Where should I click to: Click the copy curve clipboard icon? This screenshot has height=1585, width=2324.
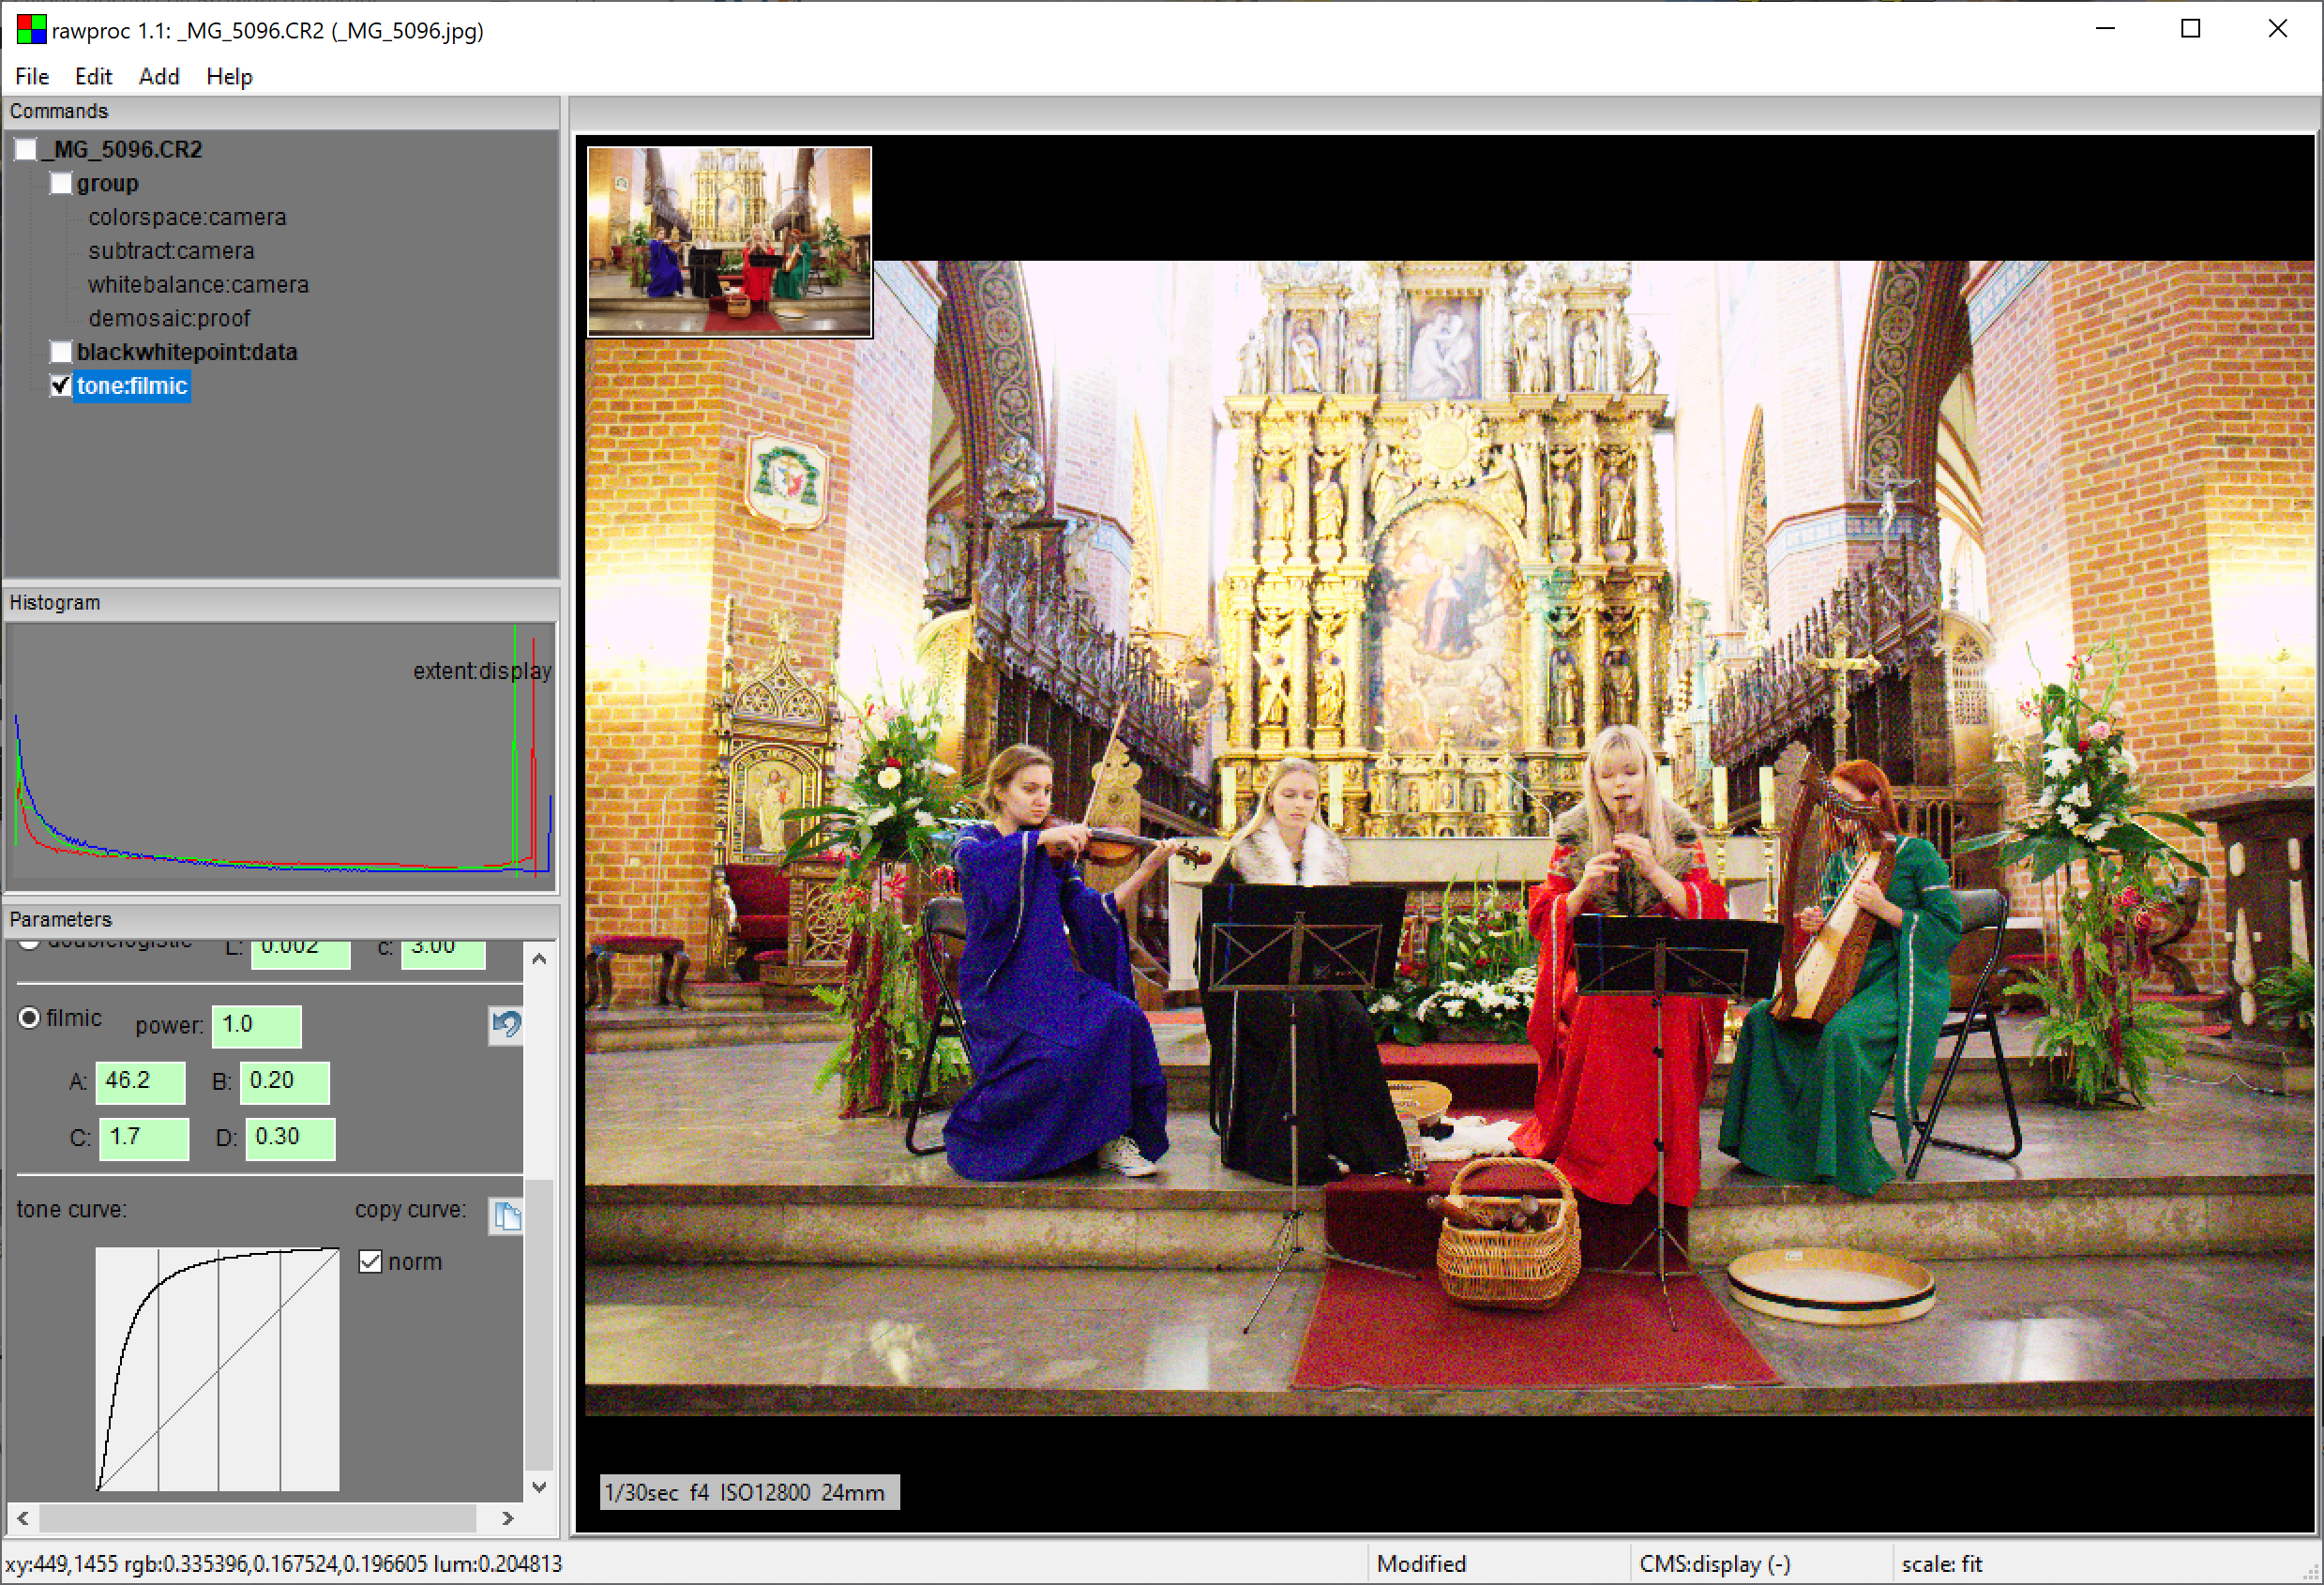click(x=506, y=1216)
